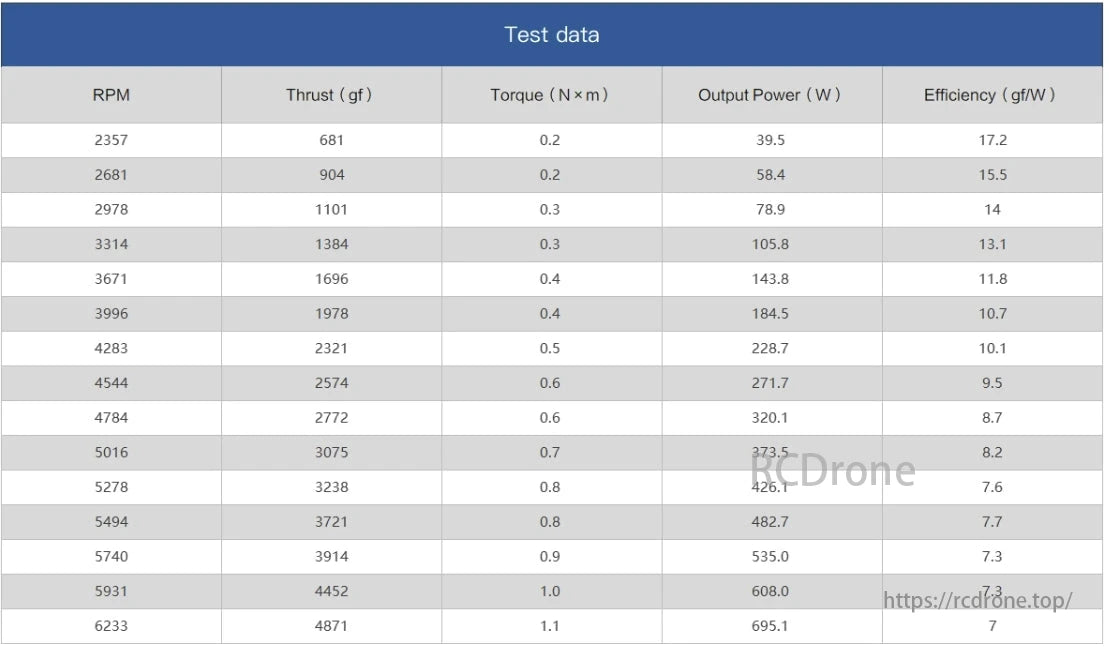Image resolution: width=1109 pixels, height=647 pixels.
Task: Open the rcdrone.top URL link
Action: (978, 600)
